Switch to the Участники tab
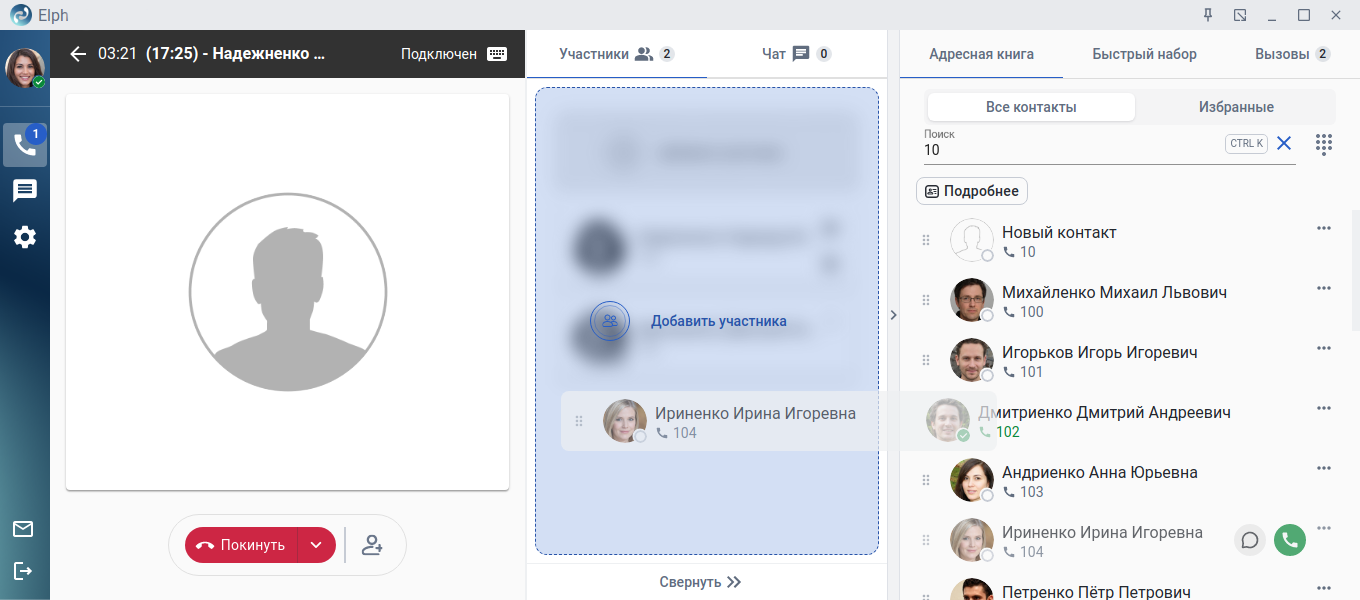This screenshot has height=600, width=1360. 616,54
